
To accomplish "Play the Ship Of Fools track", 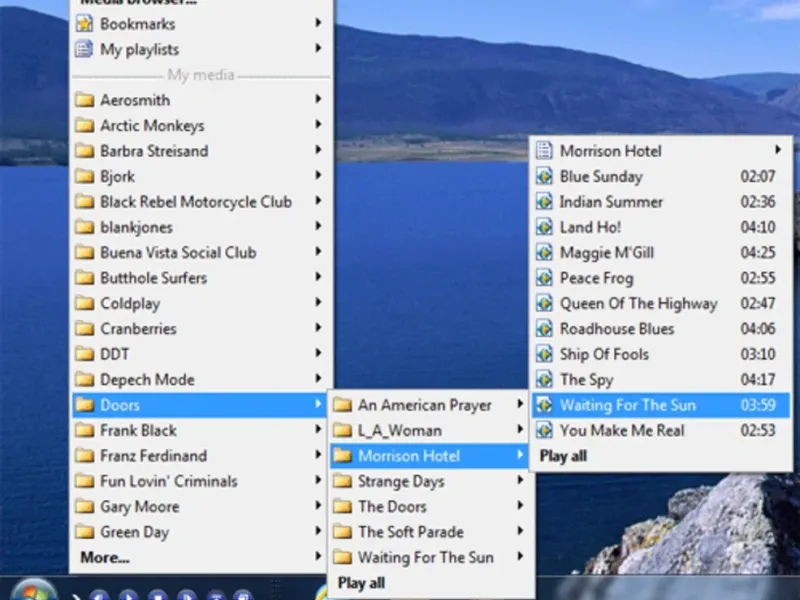I will (x=661, y=354).
